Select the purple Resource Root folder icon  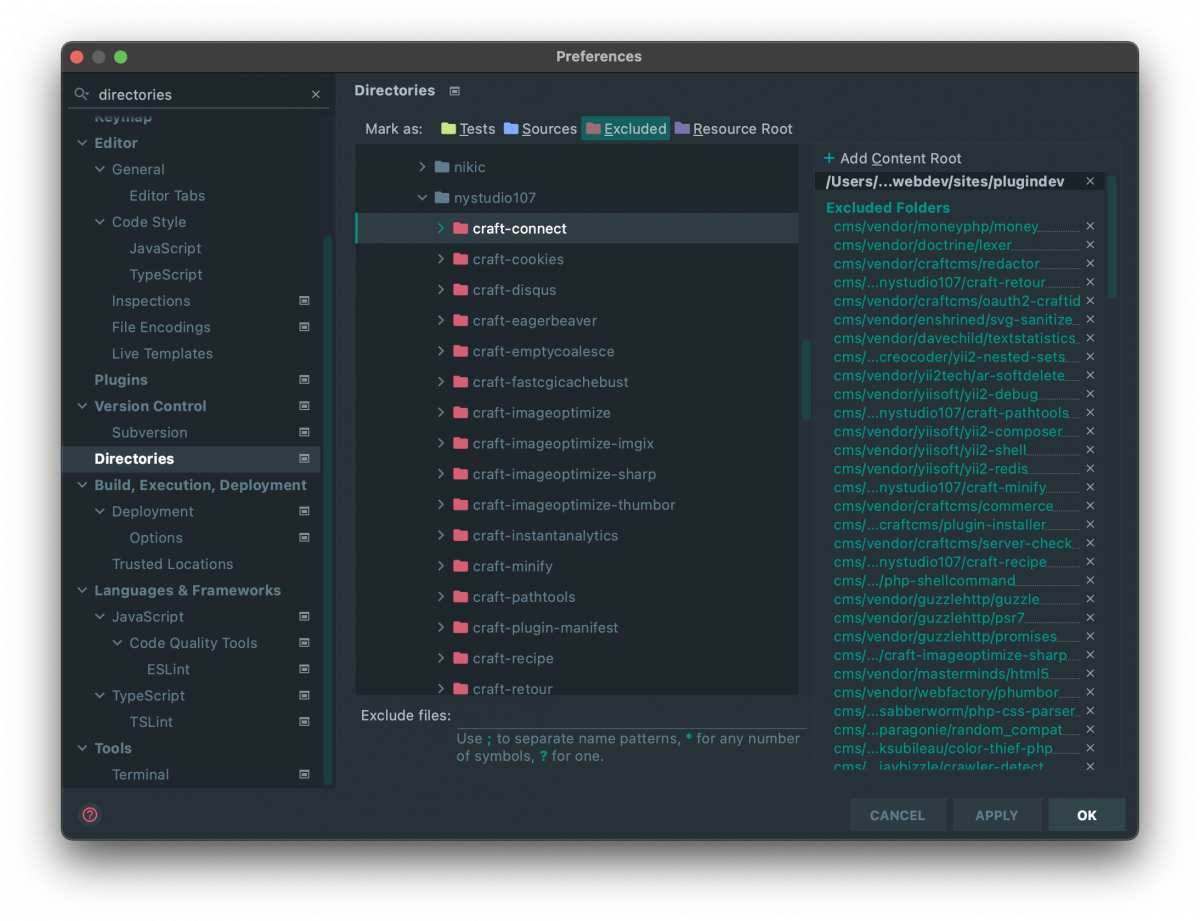[x=684, y=128]
